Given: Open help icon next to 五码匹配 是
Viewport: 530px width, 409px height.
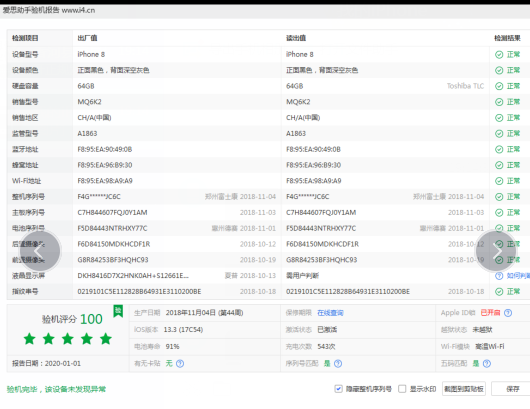Looking at the screenshot, I should (487, 363).
